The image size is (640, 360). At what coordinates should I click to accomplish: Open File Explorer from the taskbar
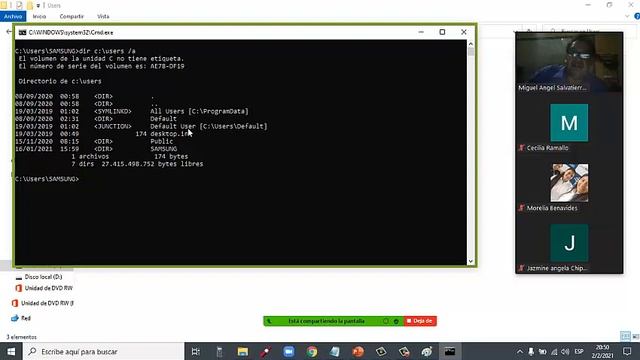[x=242, y=351]
